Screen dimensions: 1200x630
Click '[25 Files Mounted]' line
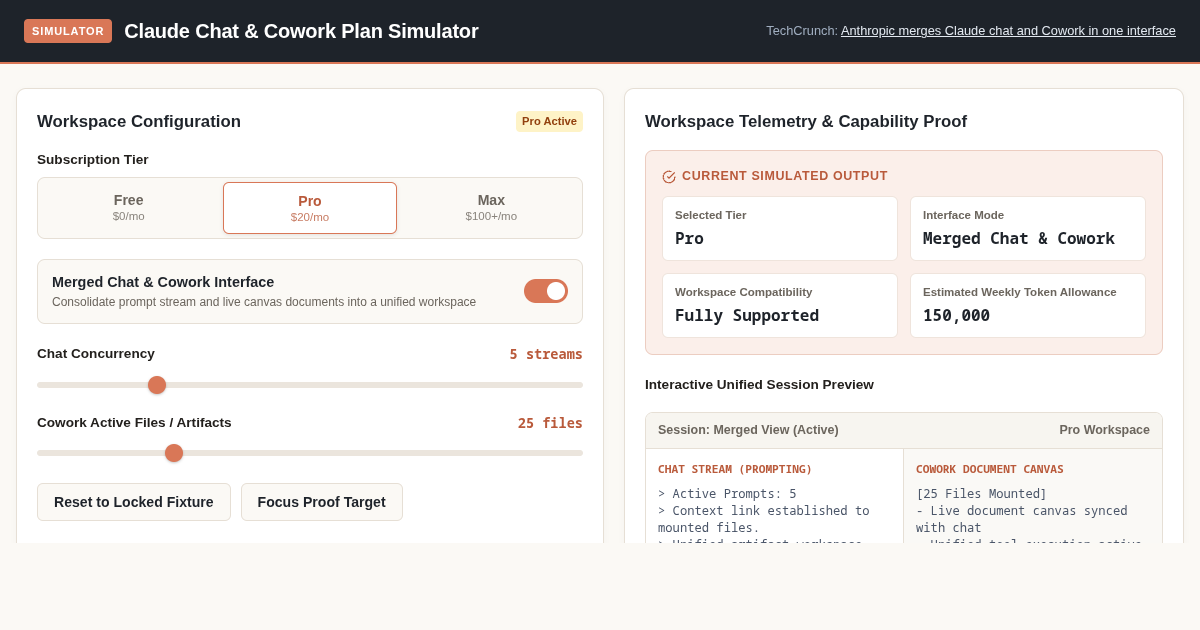tap(981, 494)
